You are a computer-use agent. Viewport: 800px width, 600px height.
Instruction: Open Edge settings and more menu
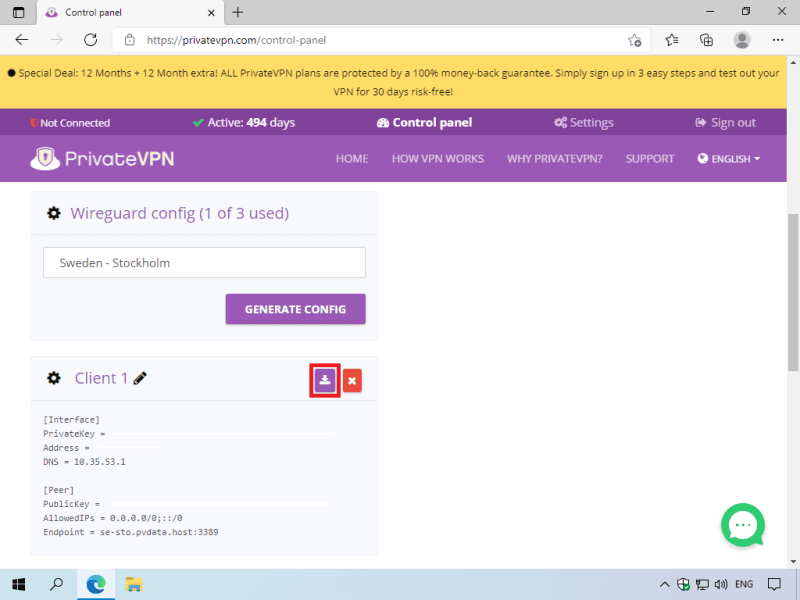(778, 40)
